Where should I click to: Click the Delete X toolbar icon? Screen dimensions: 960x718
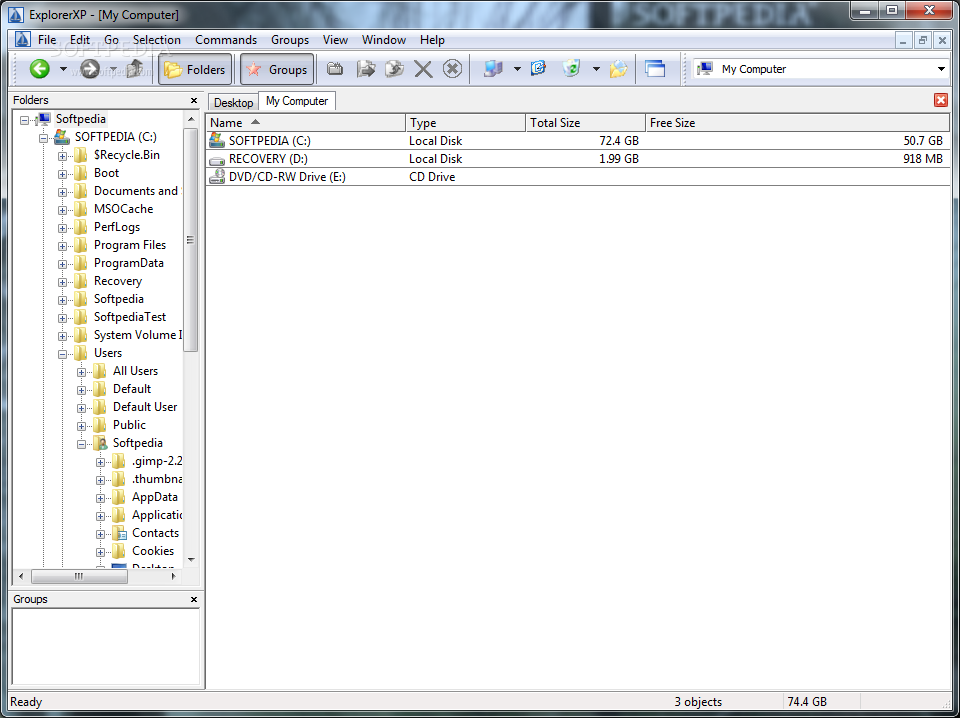click(423, 69)
